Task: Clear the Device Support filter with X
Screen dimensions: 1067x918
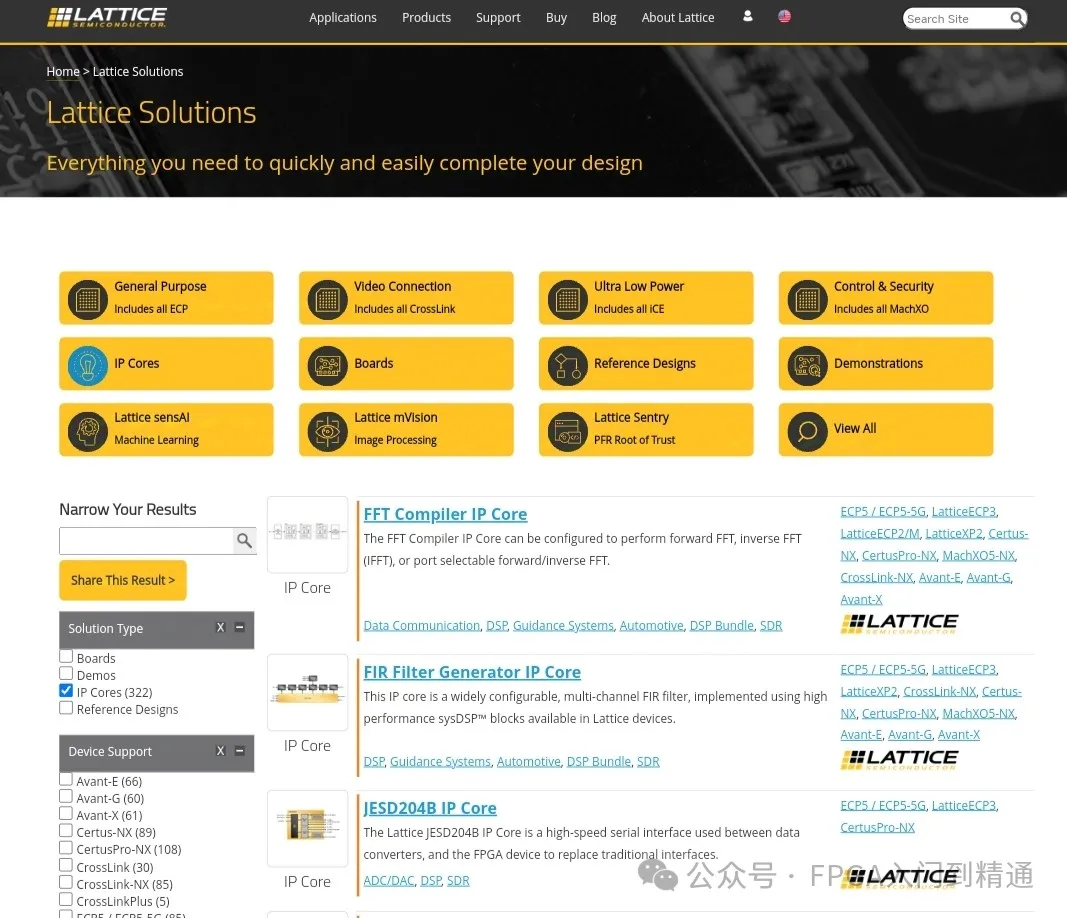Action: pyautogui.click(x=220, y=751)
